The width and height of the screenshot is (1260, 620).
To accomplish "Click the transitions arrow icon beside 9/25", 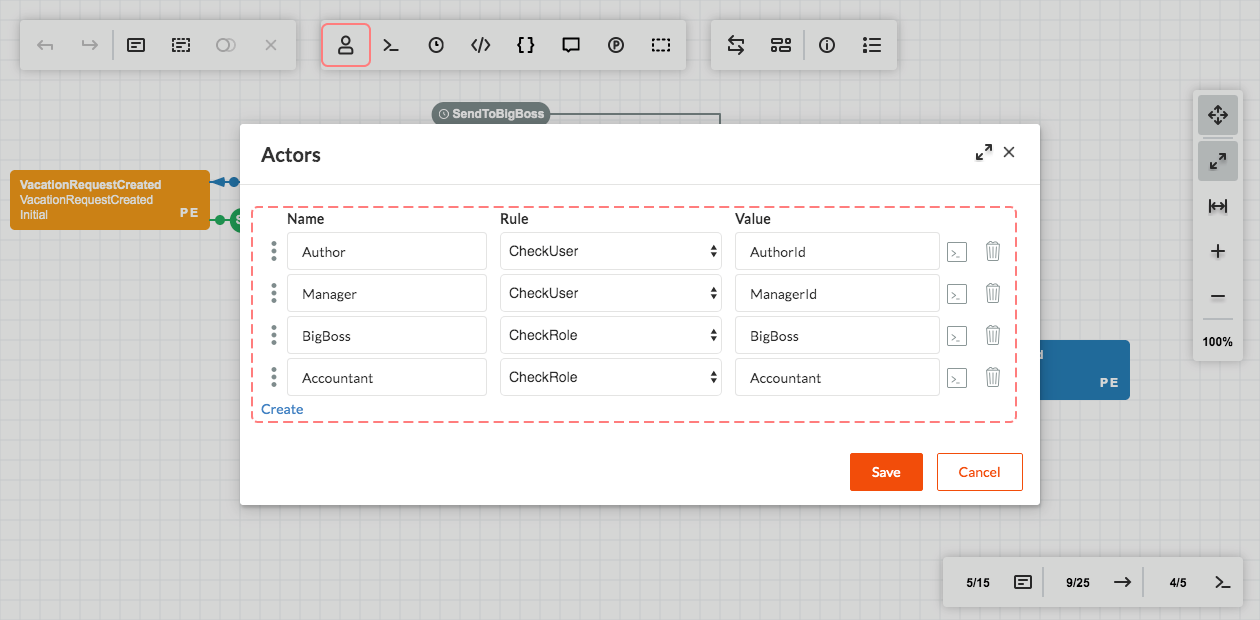I will click(1123, 582).
